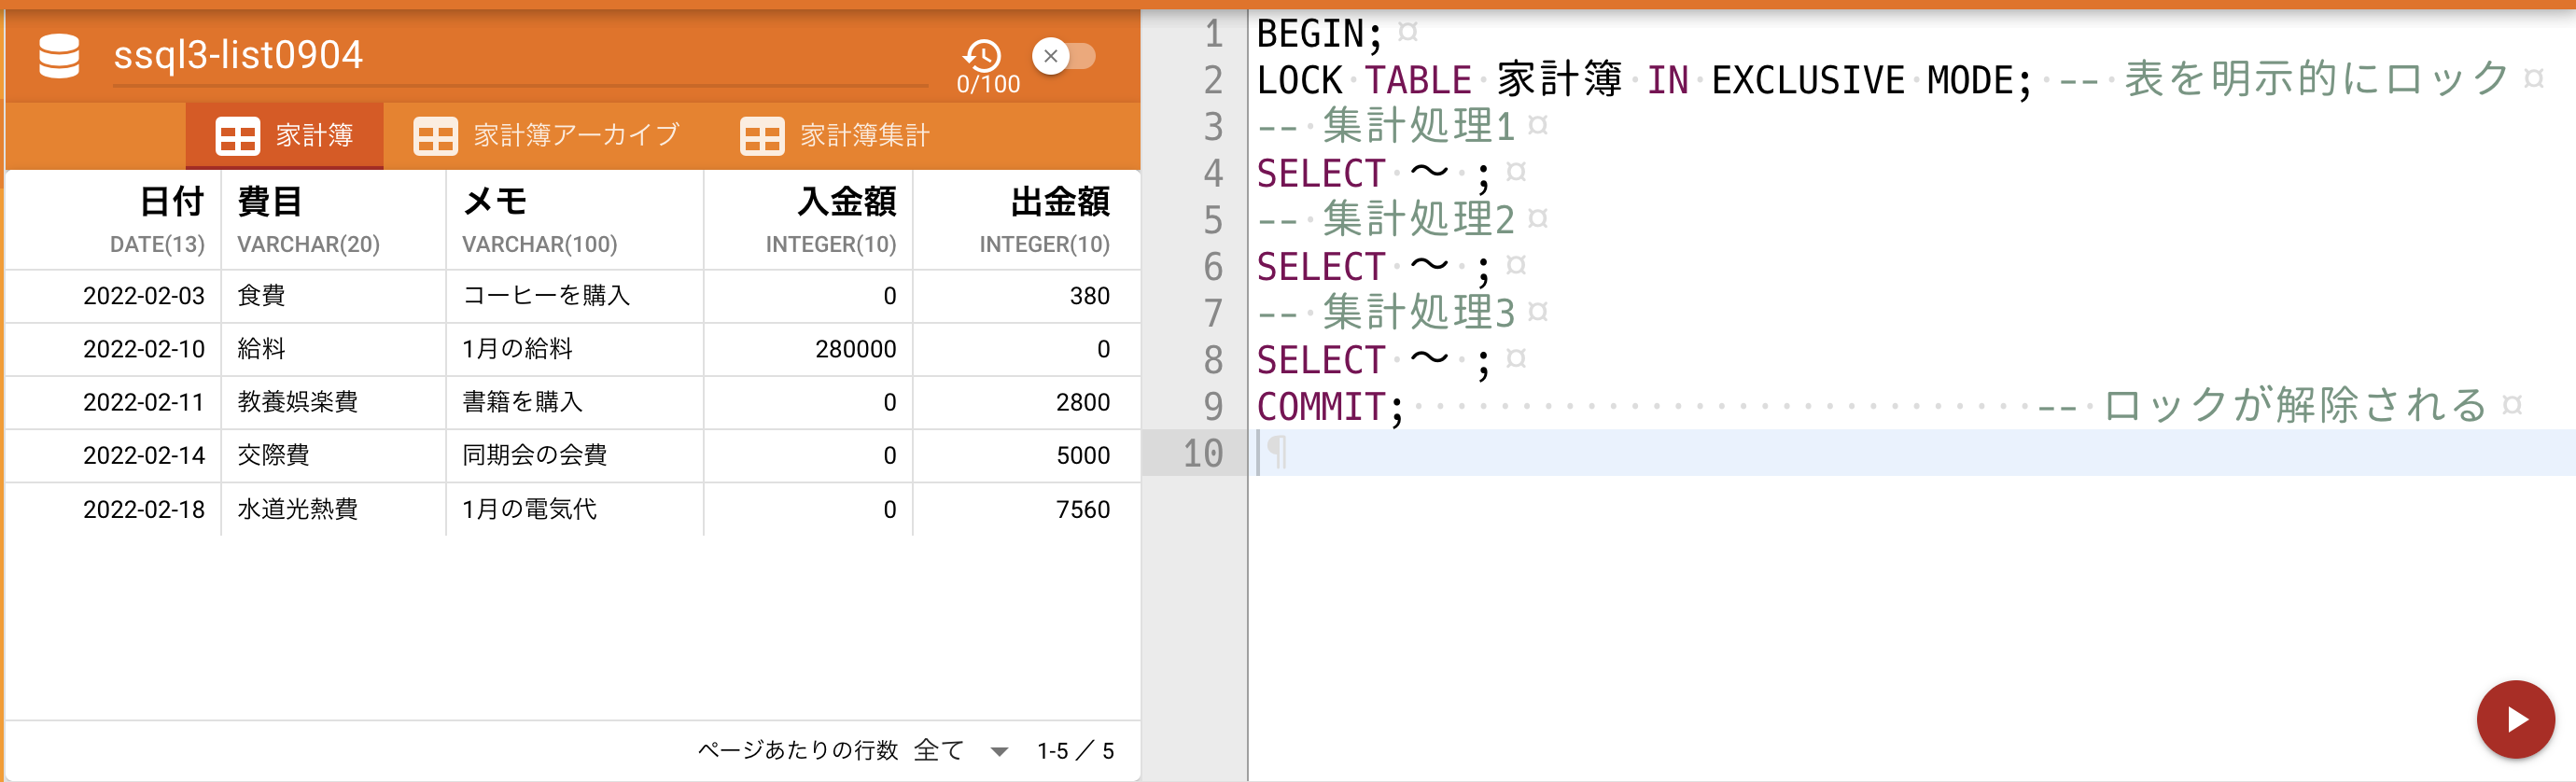
Task: Click the BEGIN; line in the editor
Action: pyautogui.click(x=1320, y=34)
